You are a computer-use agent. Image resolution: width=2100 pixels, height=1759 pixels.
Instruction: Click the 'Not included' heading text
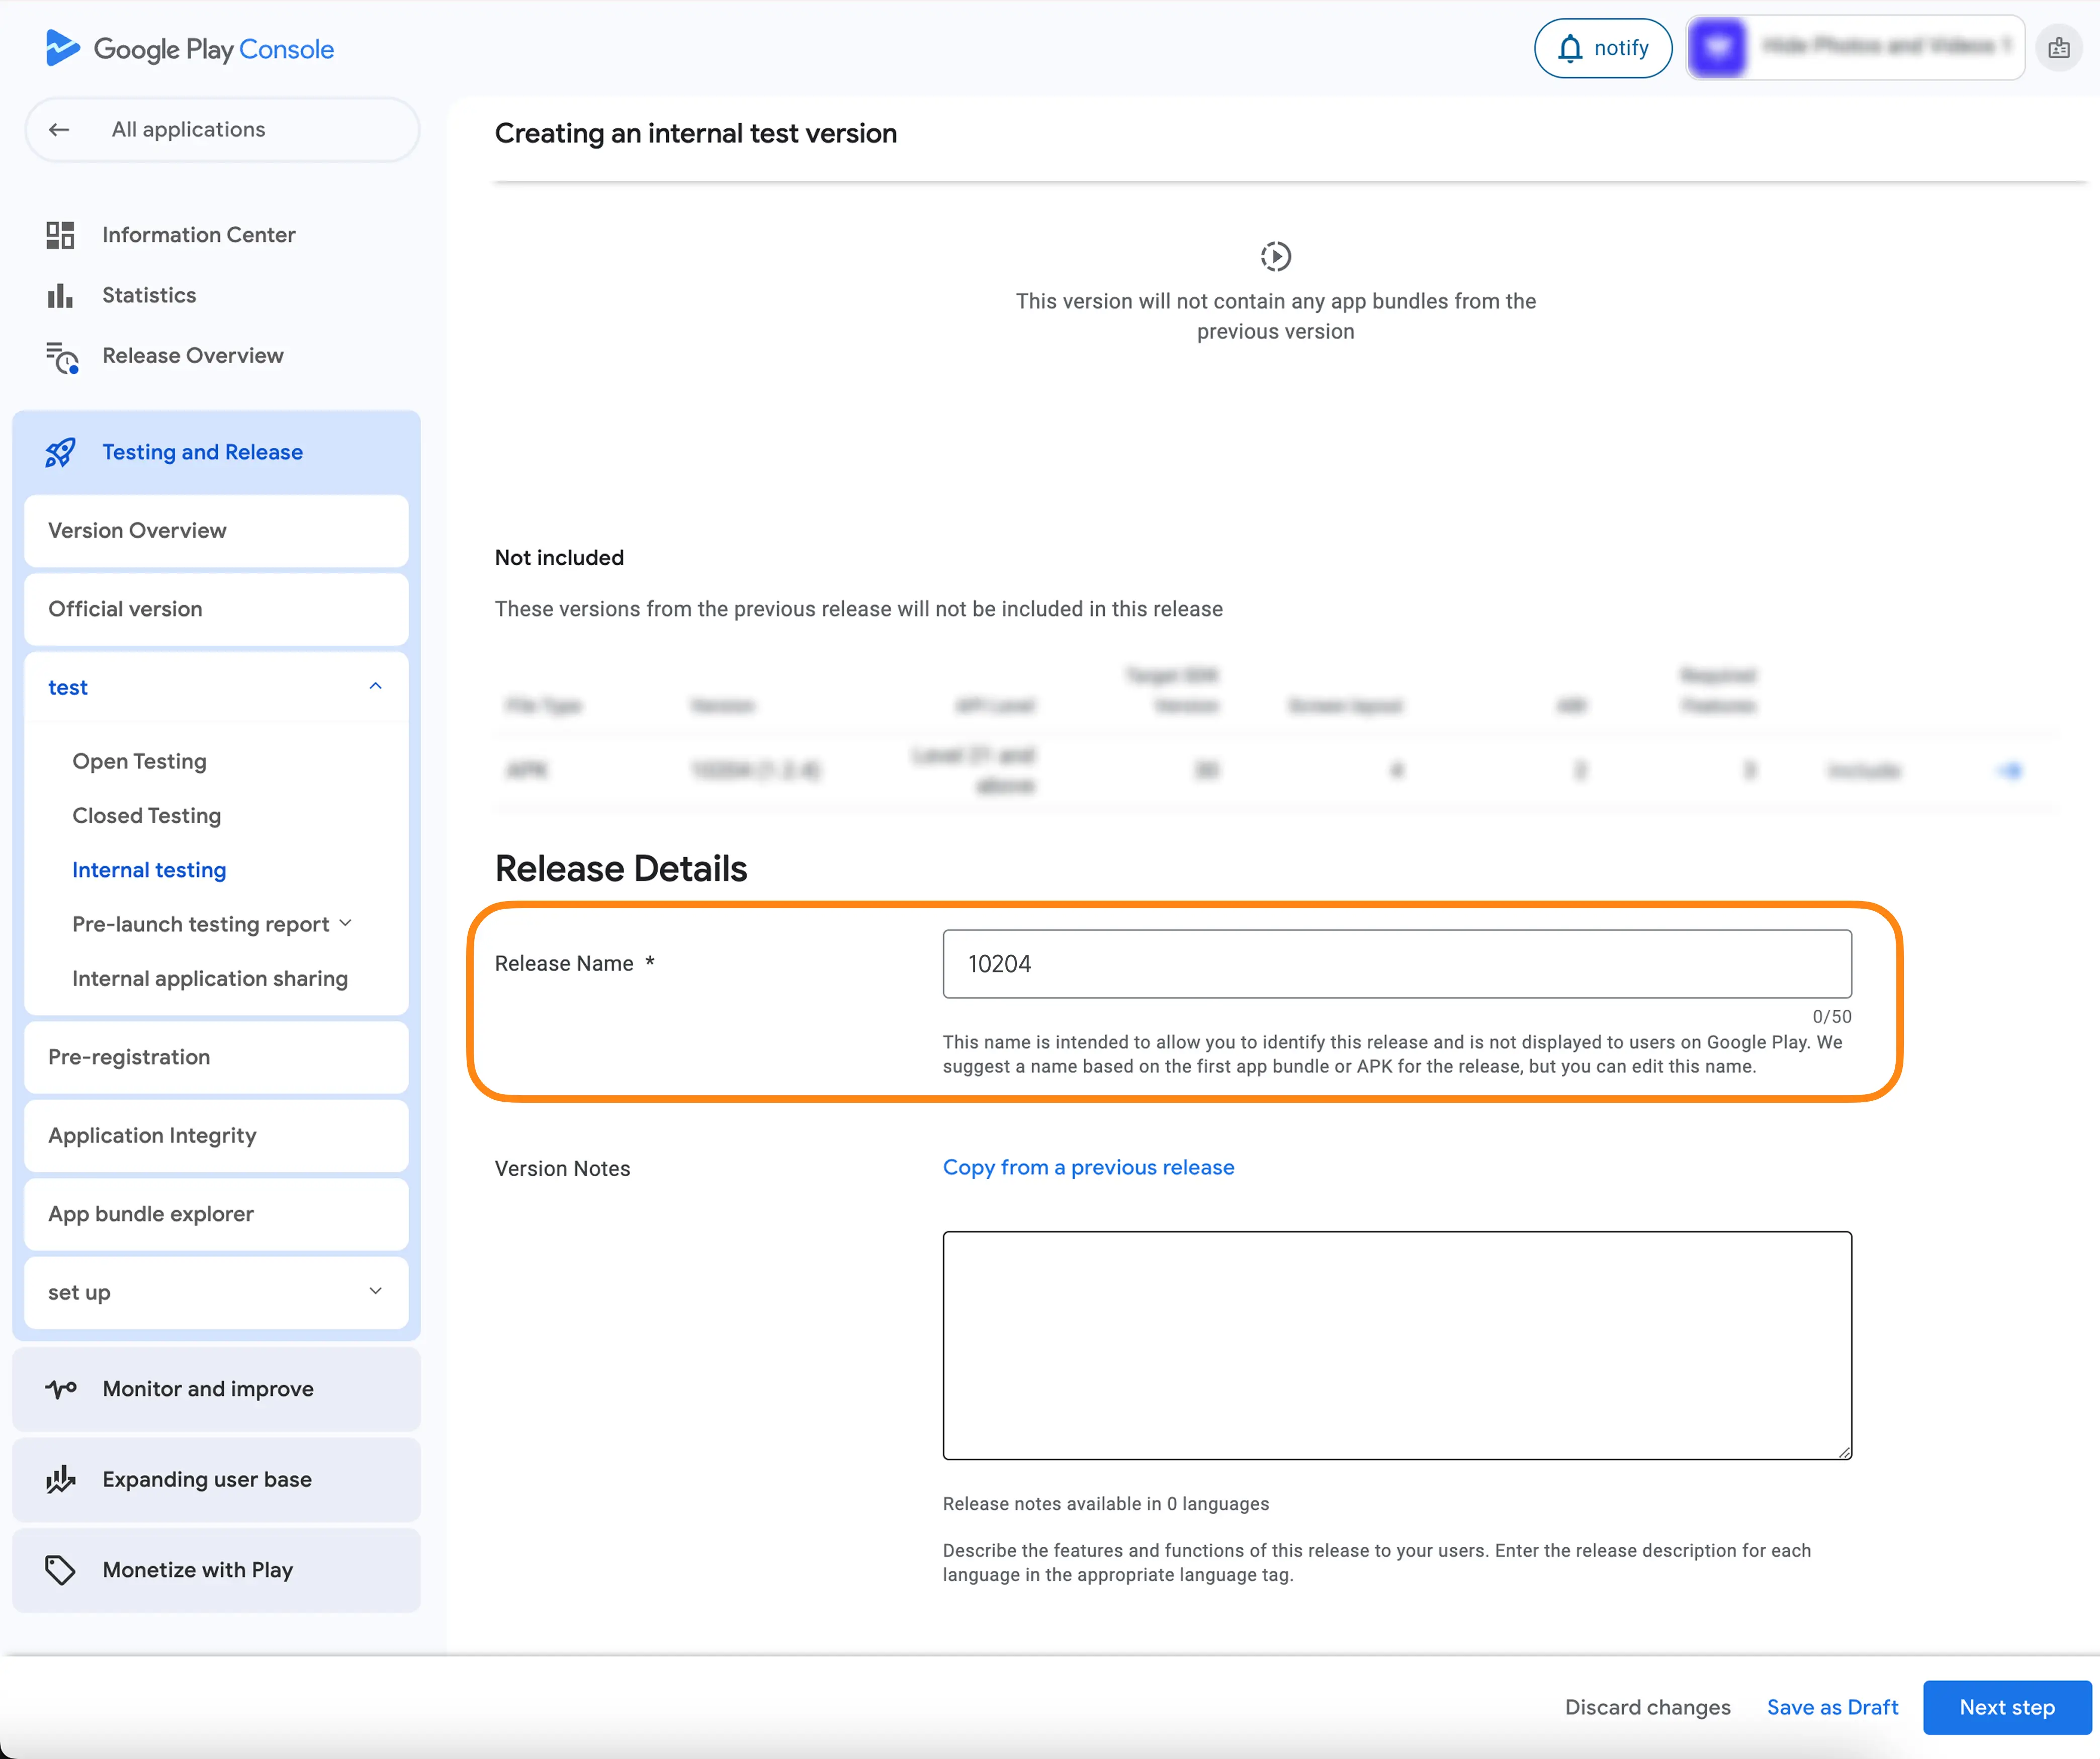click(559, 558)
